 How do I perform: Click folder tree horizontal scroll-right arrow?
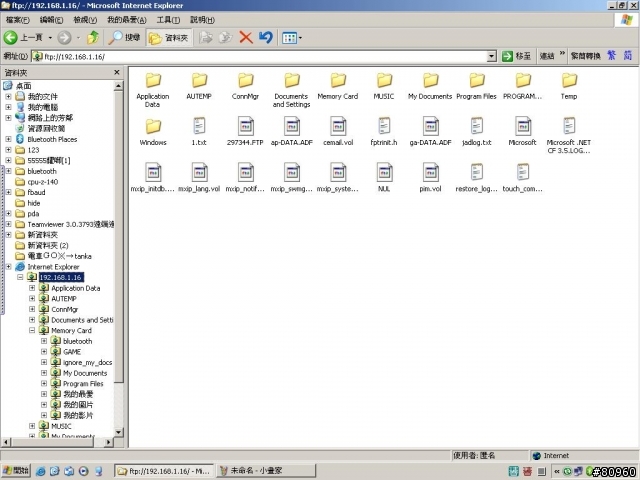coord(109,442)
